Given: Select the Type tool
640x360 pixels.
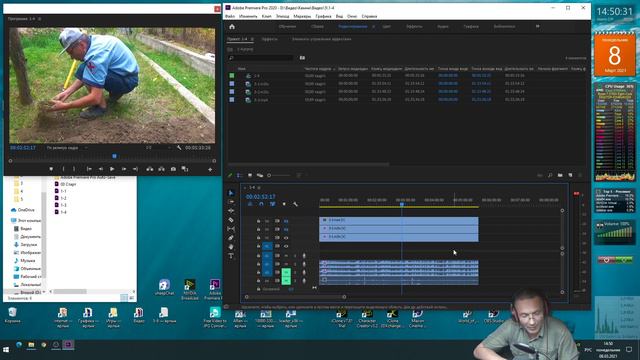Looking at the screenshot, I should pos(231,256).
